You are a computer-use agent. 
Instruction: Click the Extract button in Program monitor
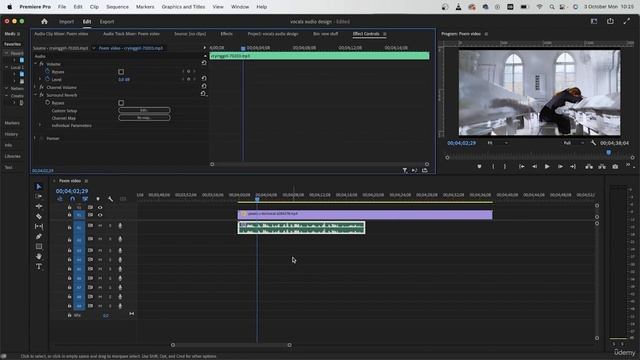point(602,167)
